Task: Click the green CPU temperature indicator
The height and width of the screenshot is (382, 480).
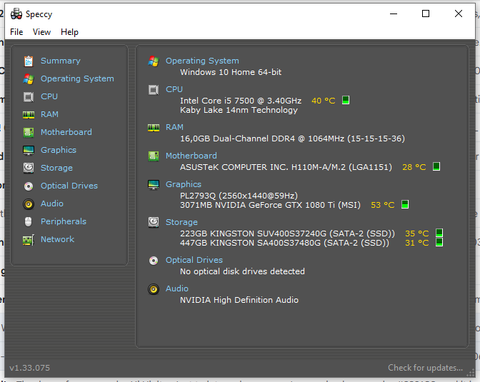Action: (346, 100)
